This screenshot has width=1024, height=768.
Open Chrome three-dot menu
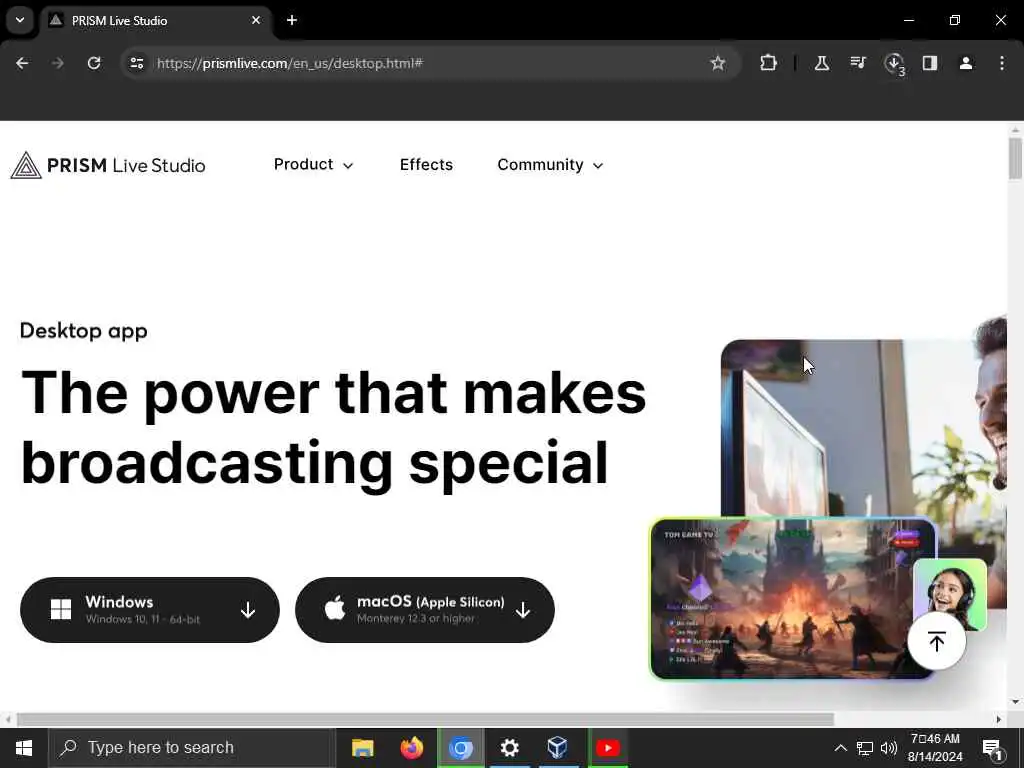click(x=1002, y=63)
